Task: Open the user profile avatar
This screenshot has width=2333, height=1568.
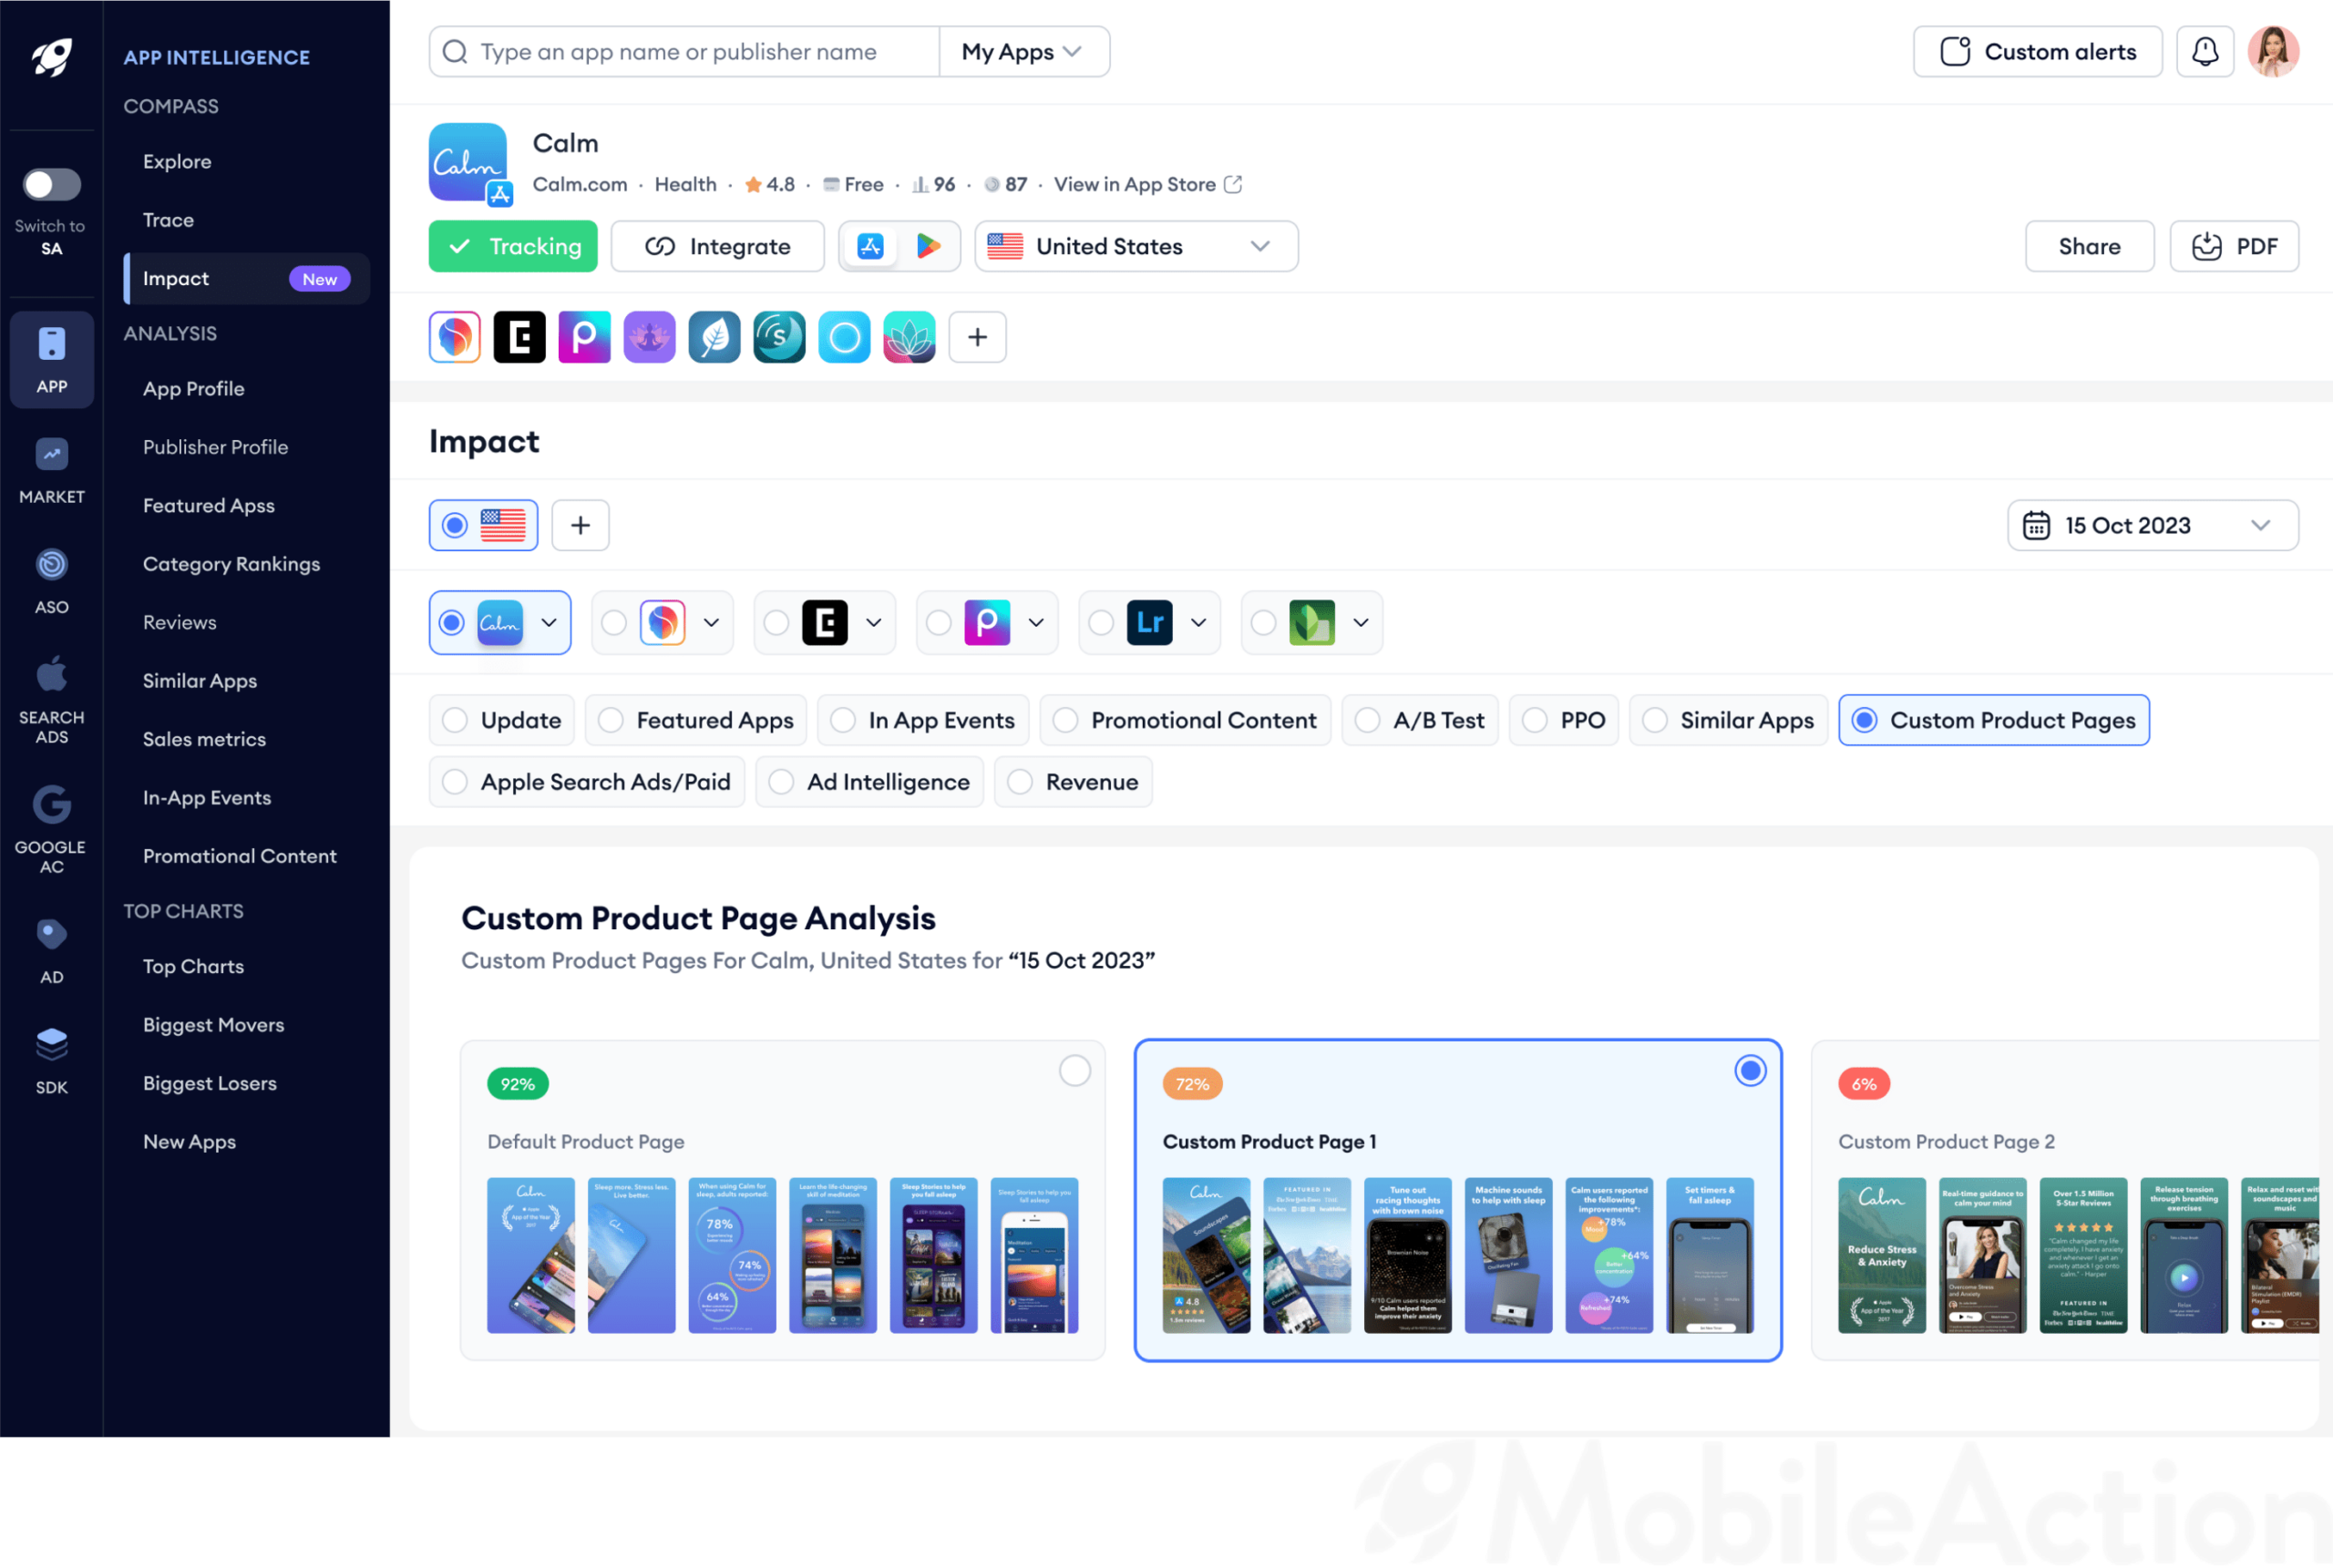Action: pyautogui.click(x=2273, y=51)
